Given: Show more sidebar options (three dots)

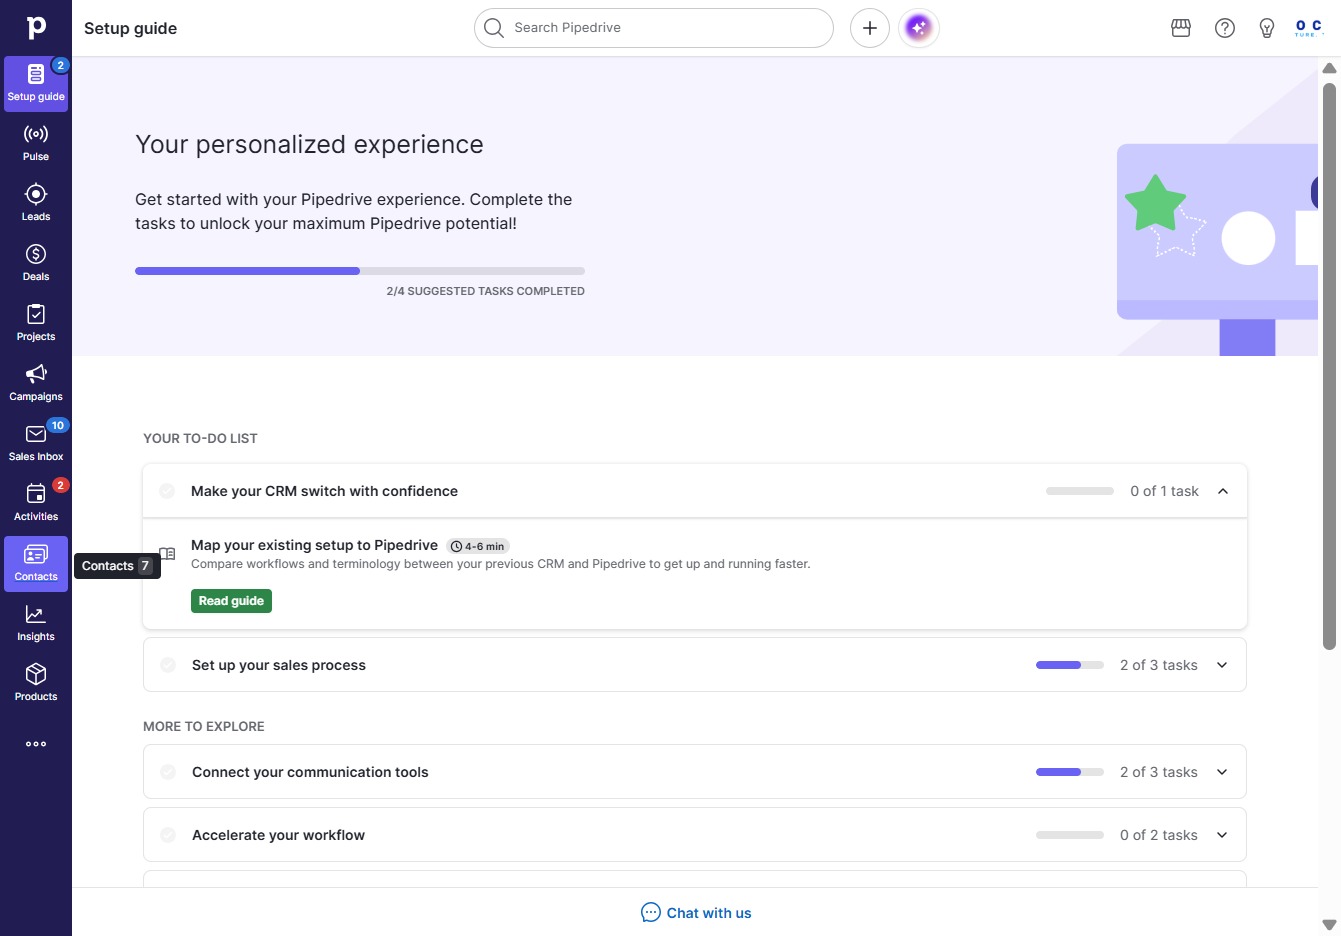Looking at the screenshot, I should 36,744.
